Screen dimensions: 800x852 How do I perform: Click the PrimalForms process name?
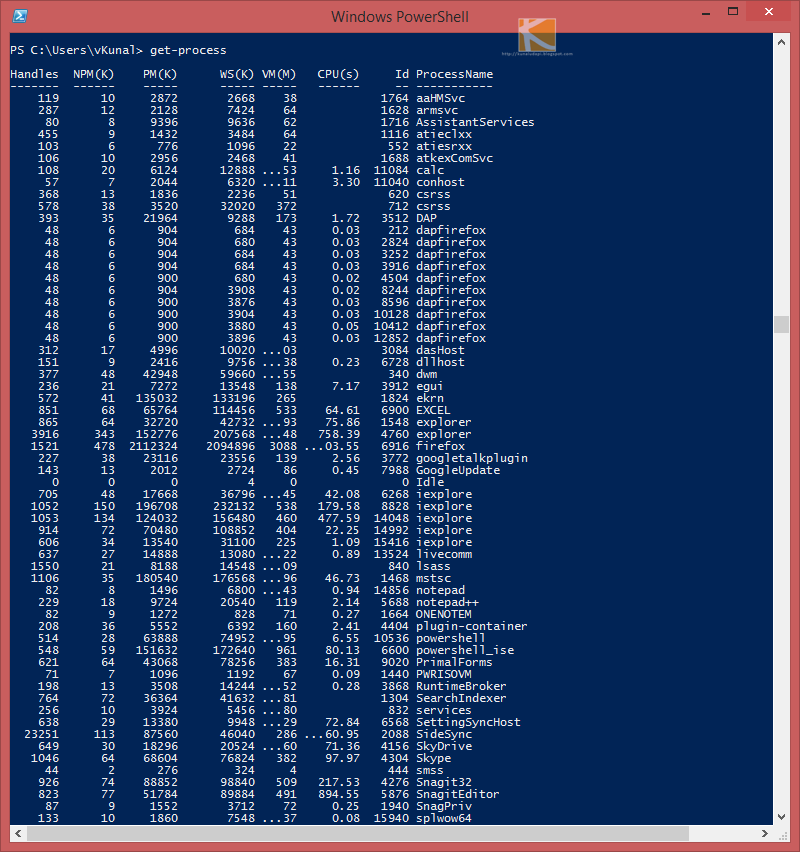tap(454, 662)
